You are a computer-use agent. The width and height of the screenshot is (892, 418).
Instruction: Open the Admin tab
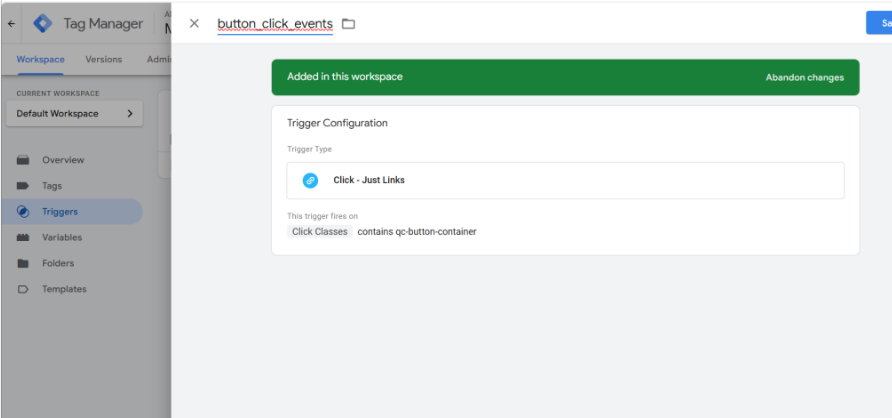158,59
